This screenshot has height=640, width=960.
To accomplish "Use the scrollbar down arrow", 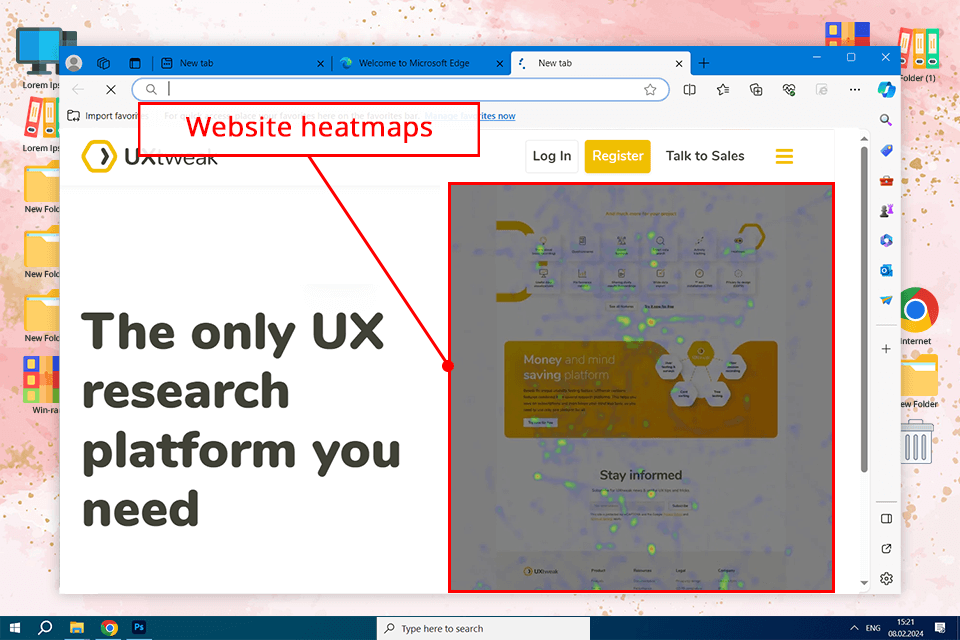I will coord(864,582).
